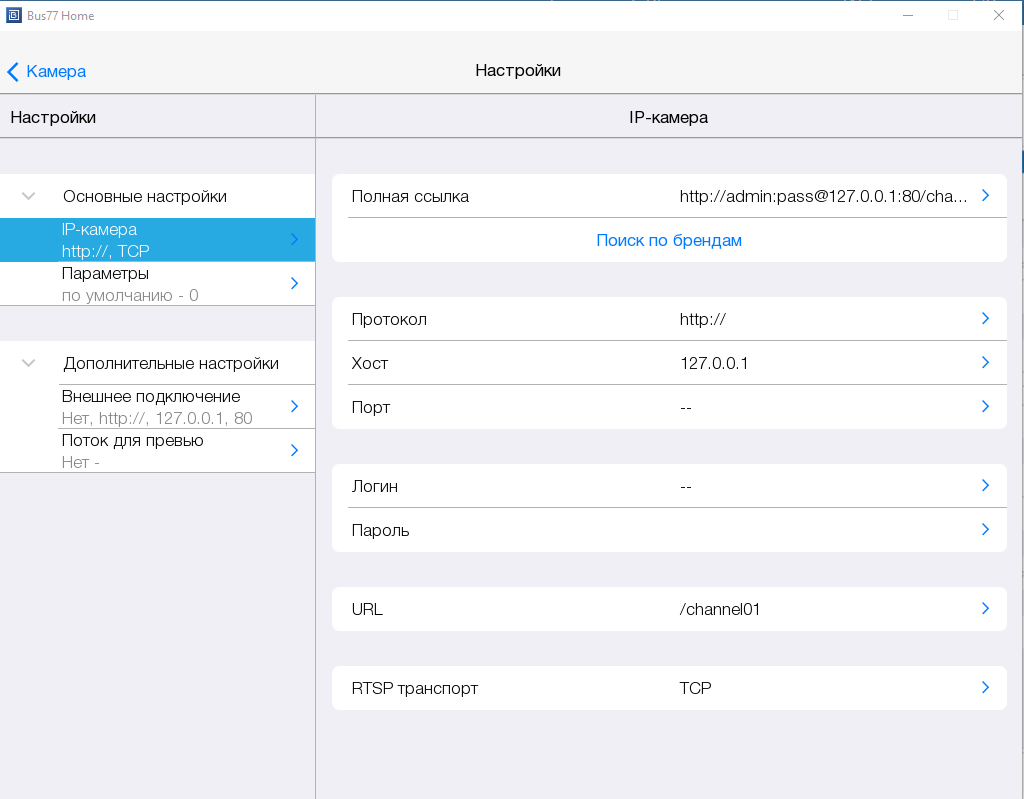The height and width of the screenshot is (799, 1024).
Task: Open RTSP транспорт TCP selection
Action: coord(668,688)
